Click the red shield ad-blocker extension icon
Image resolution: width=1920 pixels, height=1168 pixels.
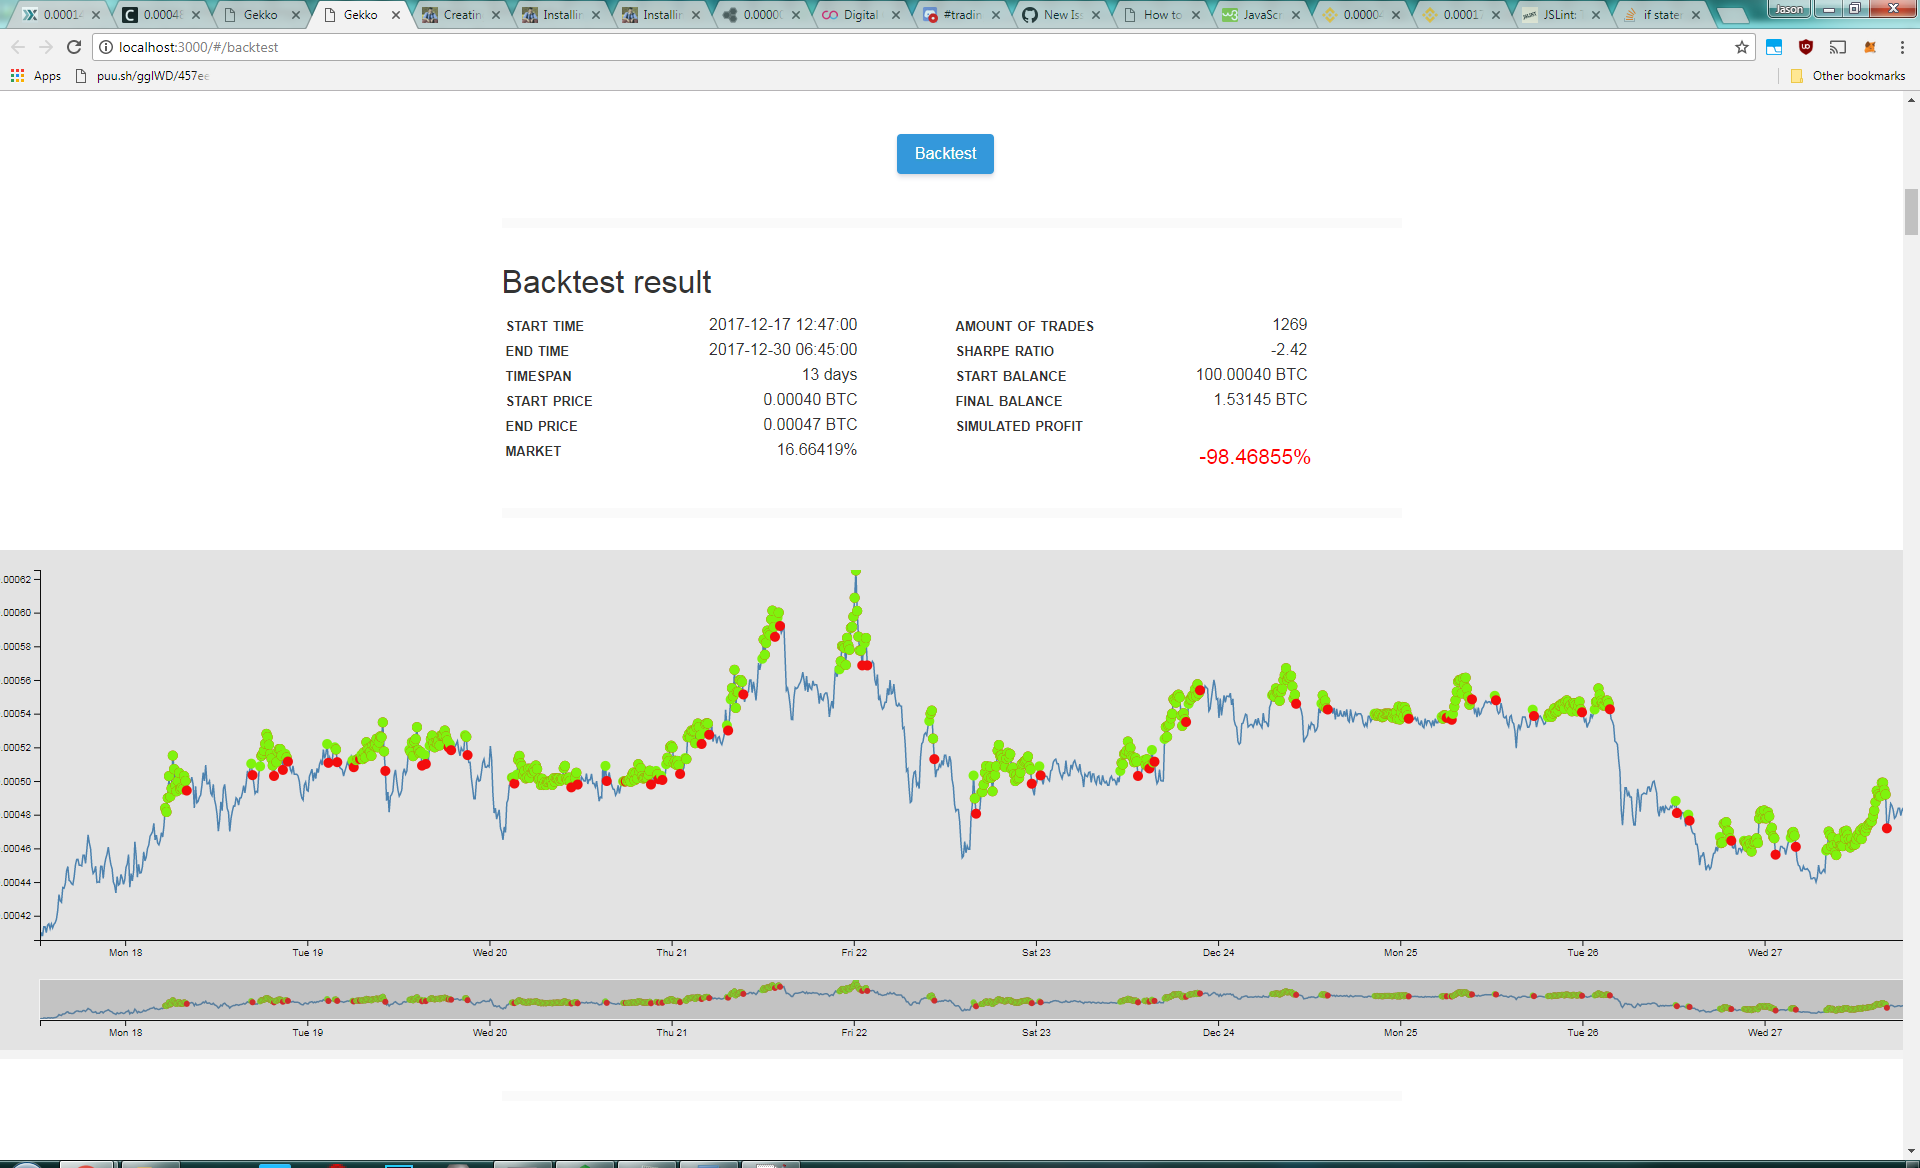(x=1806, y=47)
